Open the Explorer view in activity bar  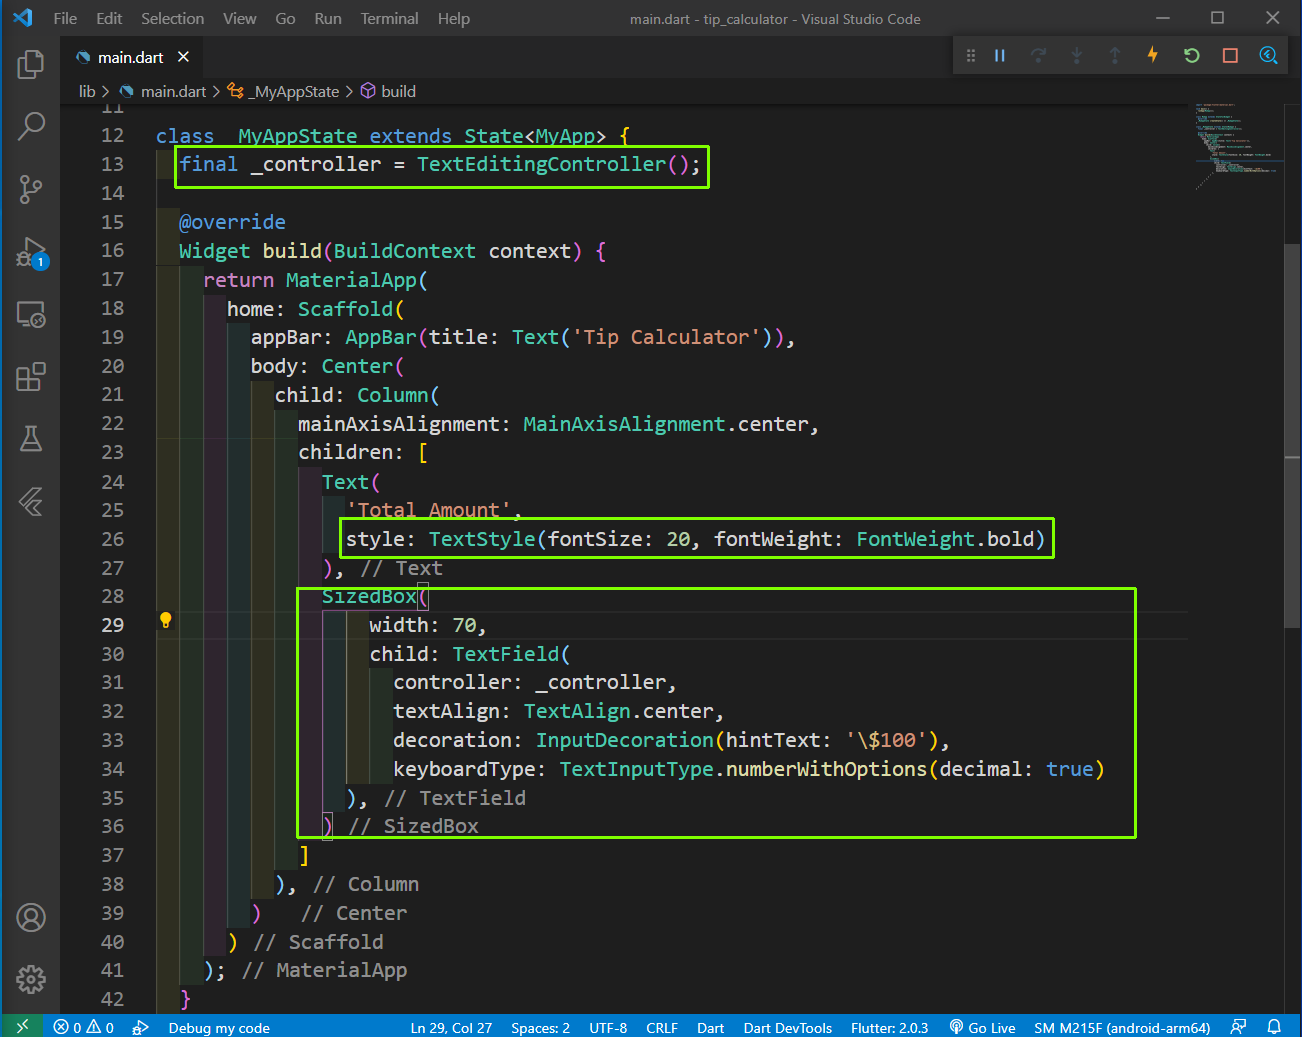tap(31, 64)
